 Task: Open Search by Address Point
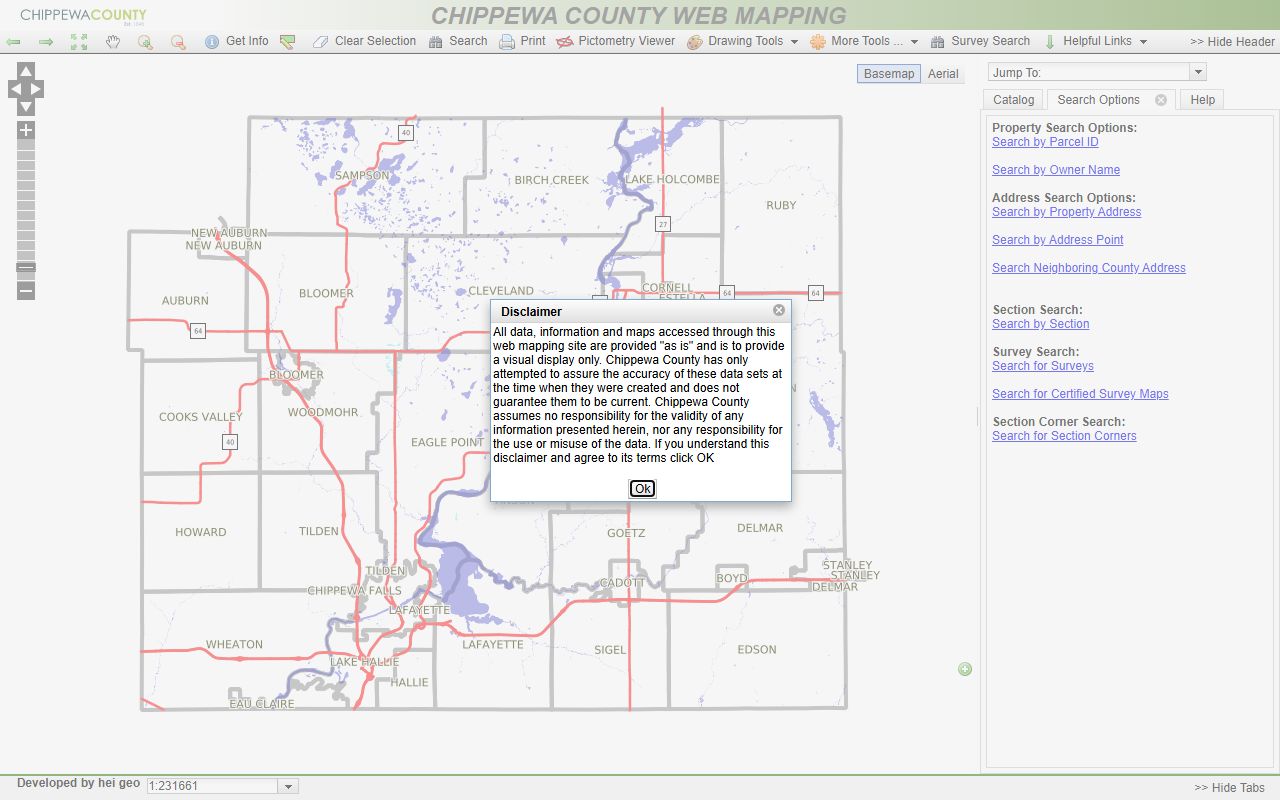tap(1058, 240)
